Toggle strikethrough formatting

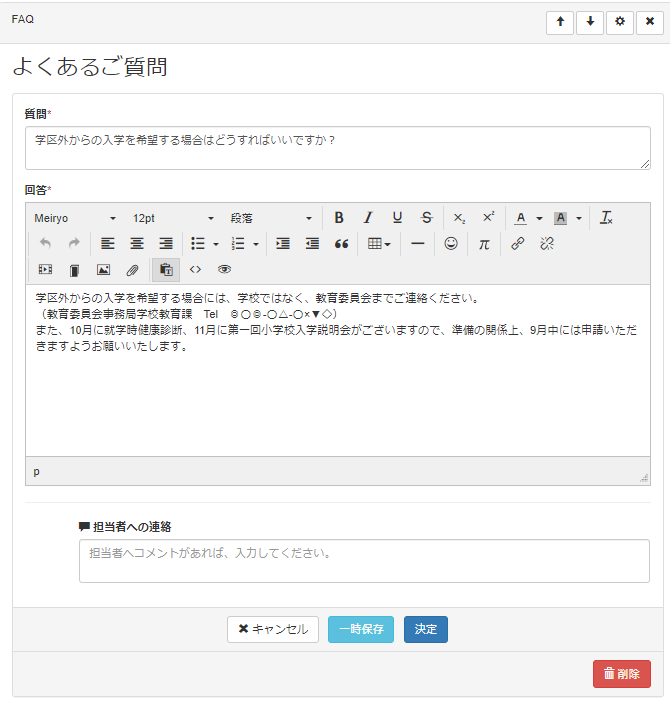tap(427, 218)
